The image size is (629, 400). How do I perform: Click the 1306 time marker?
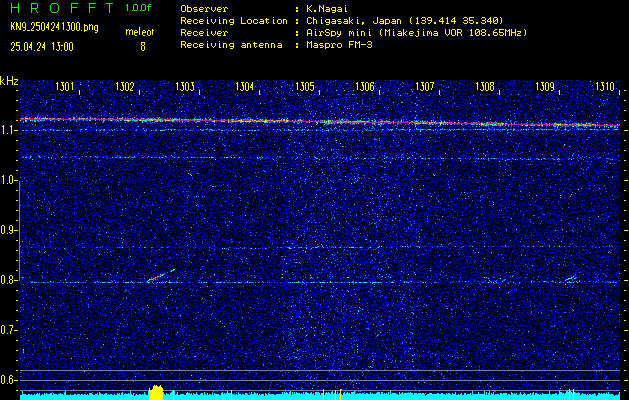point(365,87)
